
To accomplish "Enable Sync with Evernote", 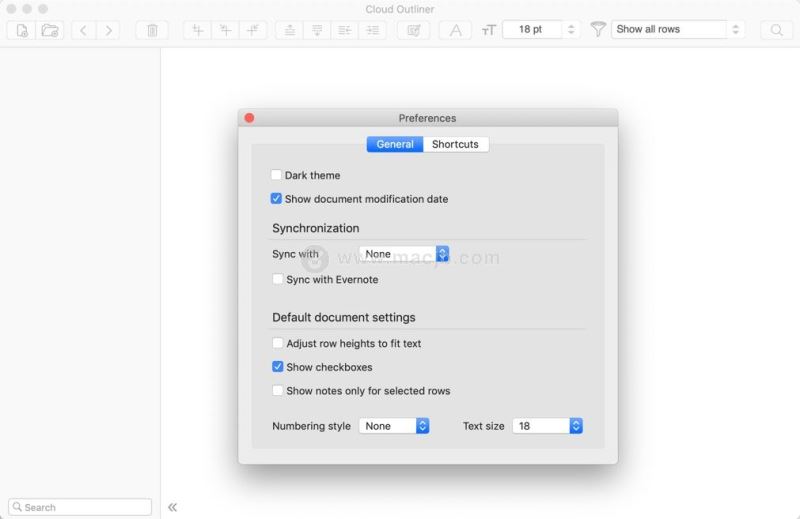I will 278,279.
